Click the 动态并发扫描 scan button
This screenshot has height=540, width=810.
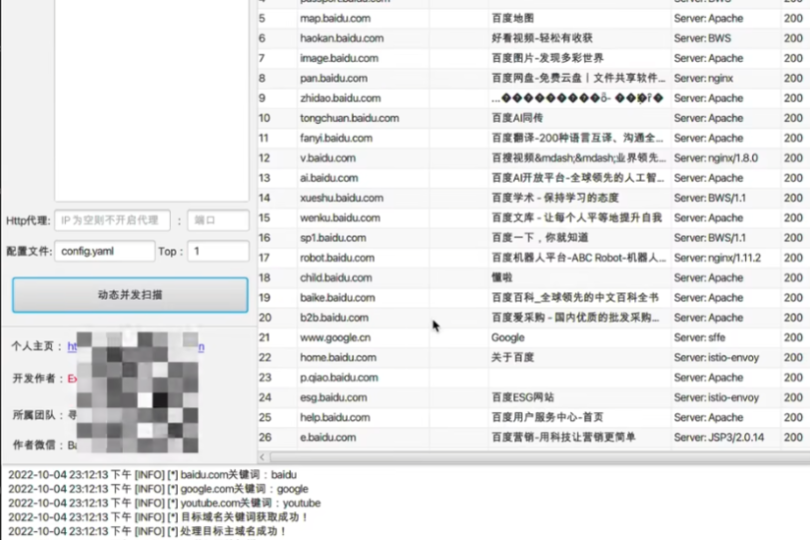click(130, 295)
